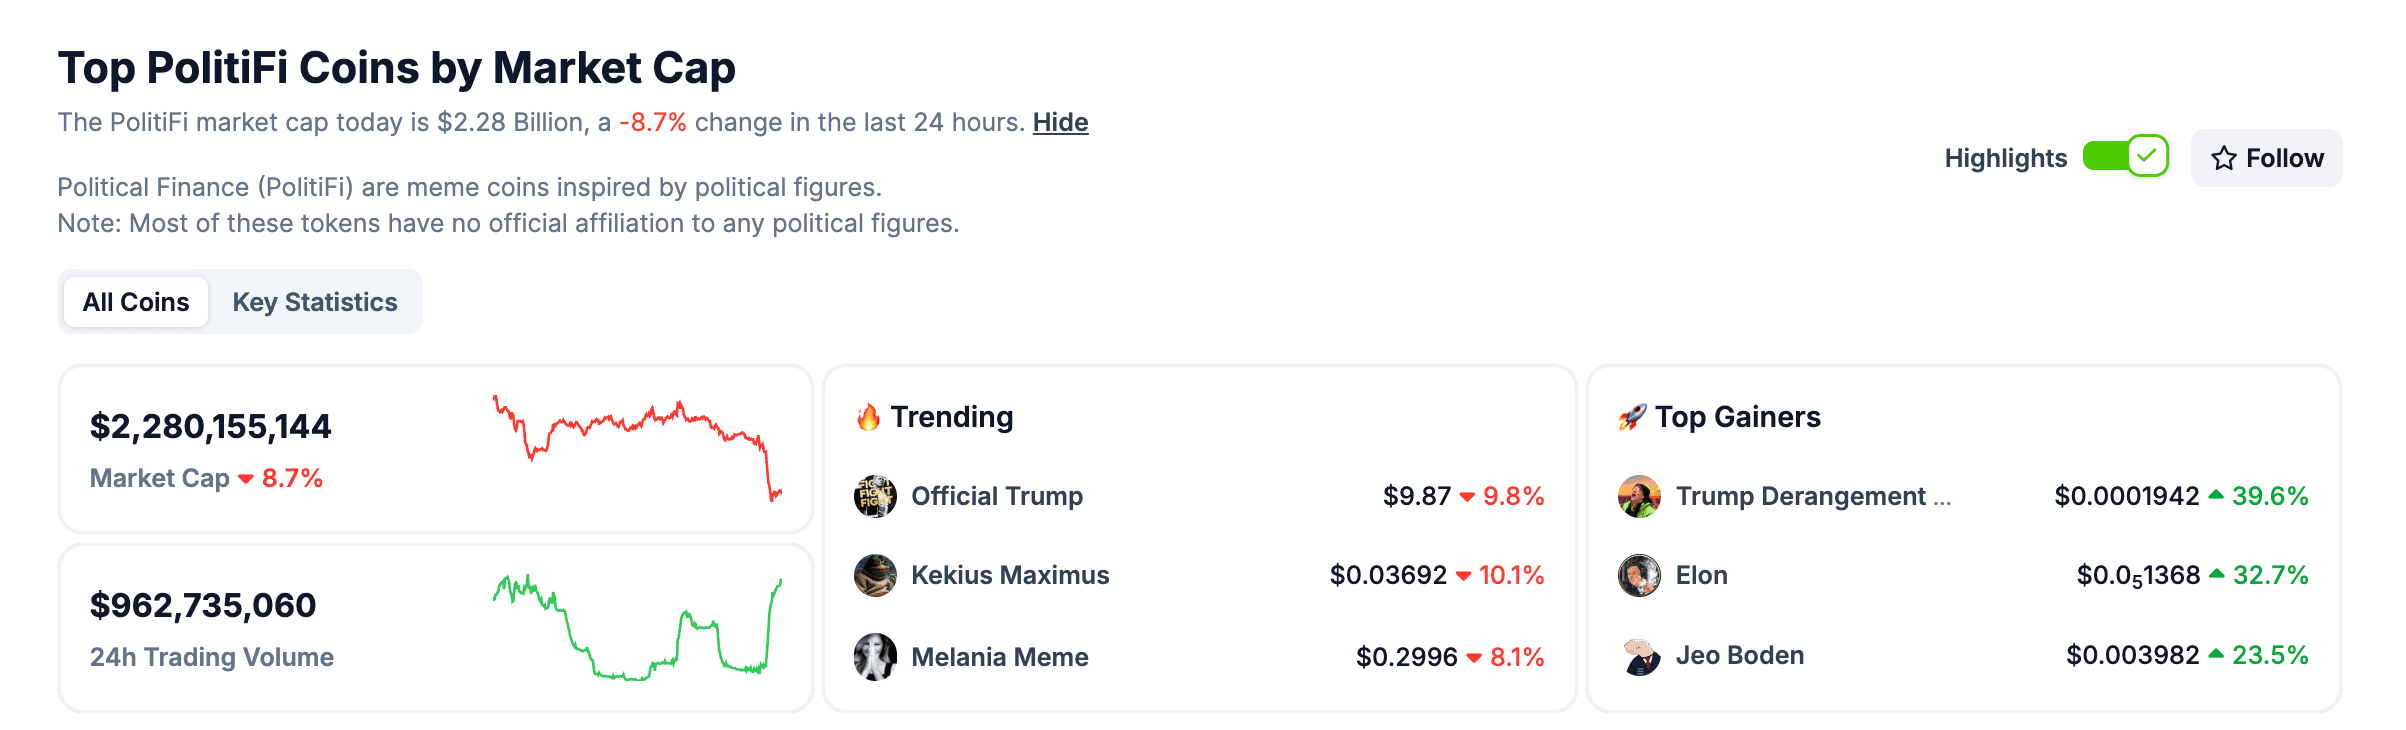The width and height of the screenshot is (2406, 730).
Task: Open the Jeo Boden name link
Action: [x=1740, y=655]
